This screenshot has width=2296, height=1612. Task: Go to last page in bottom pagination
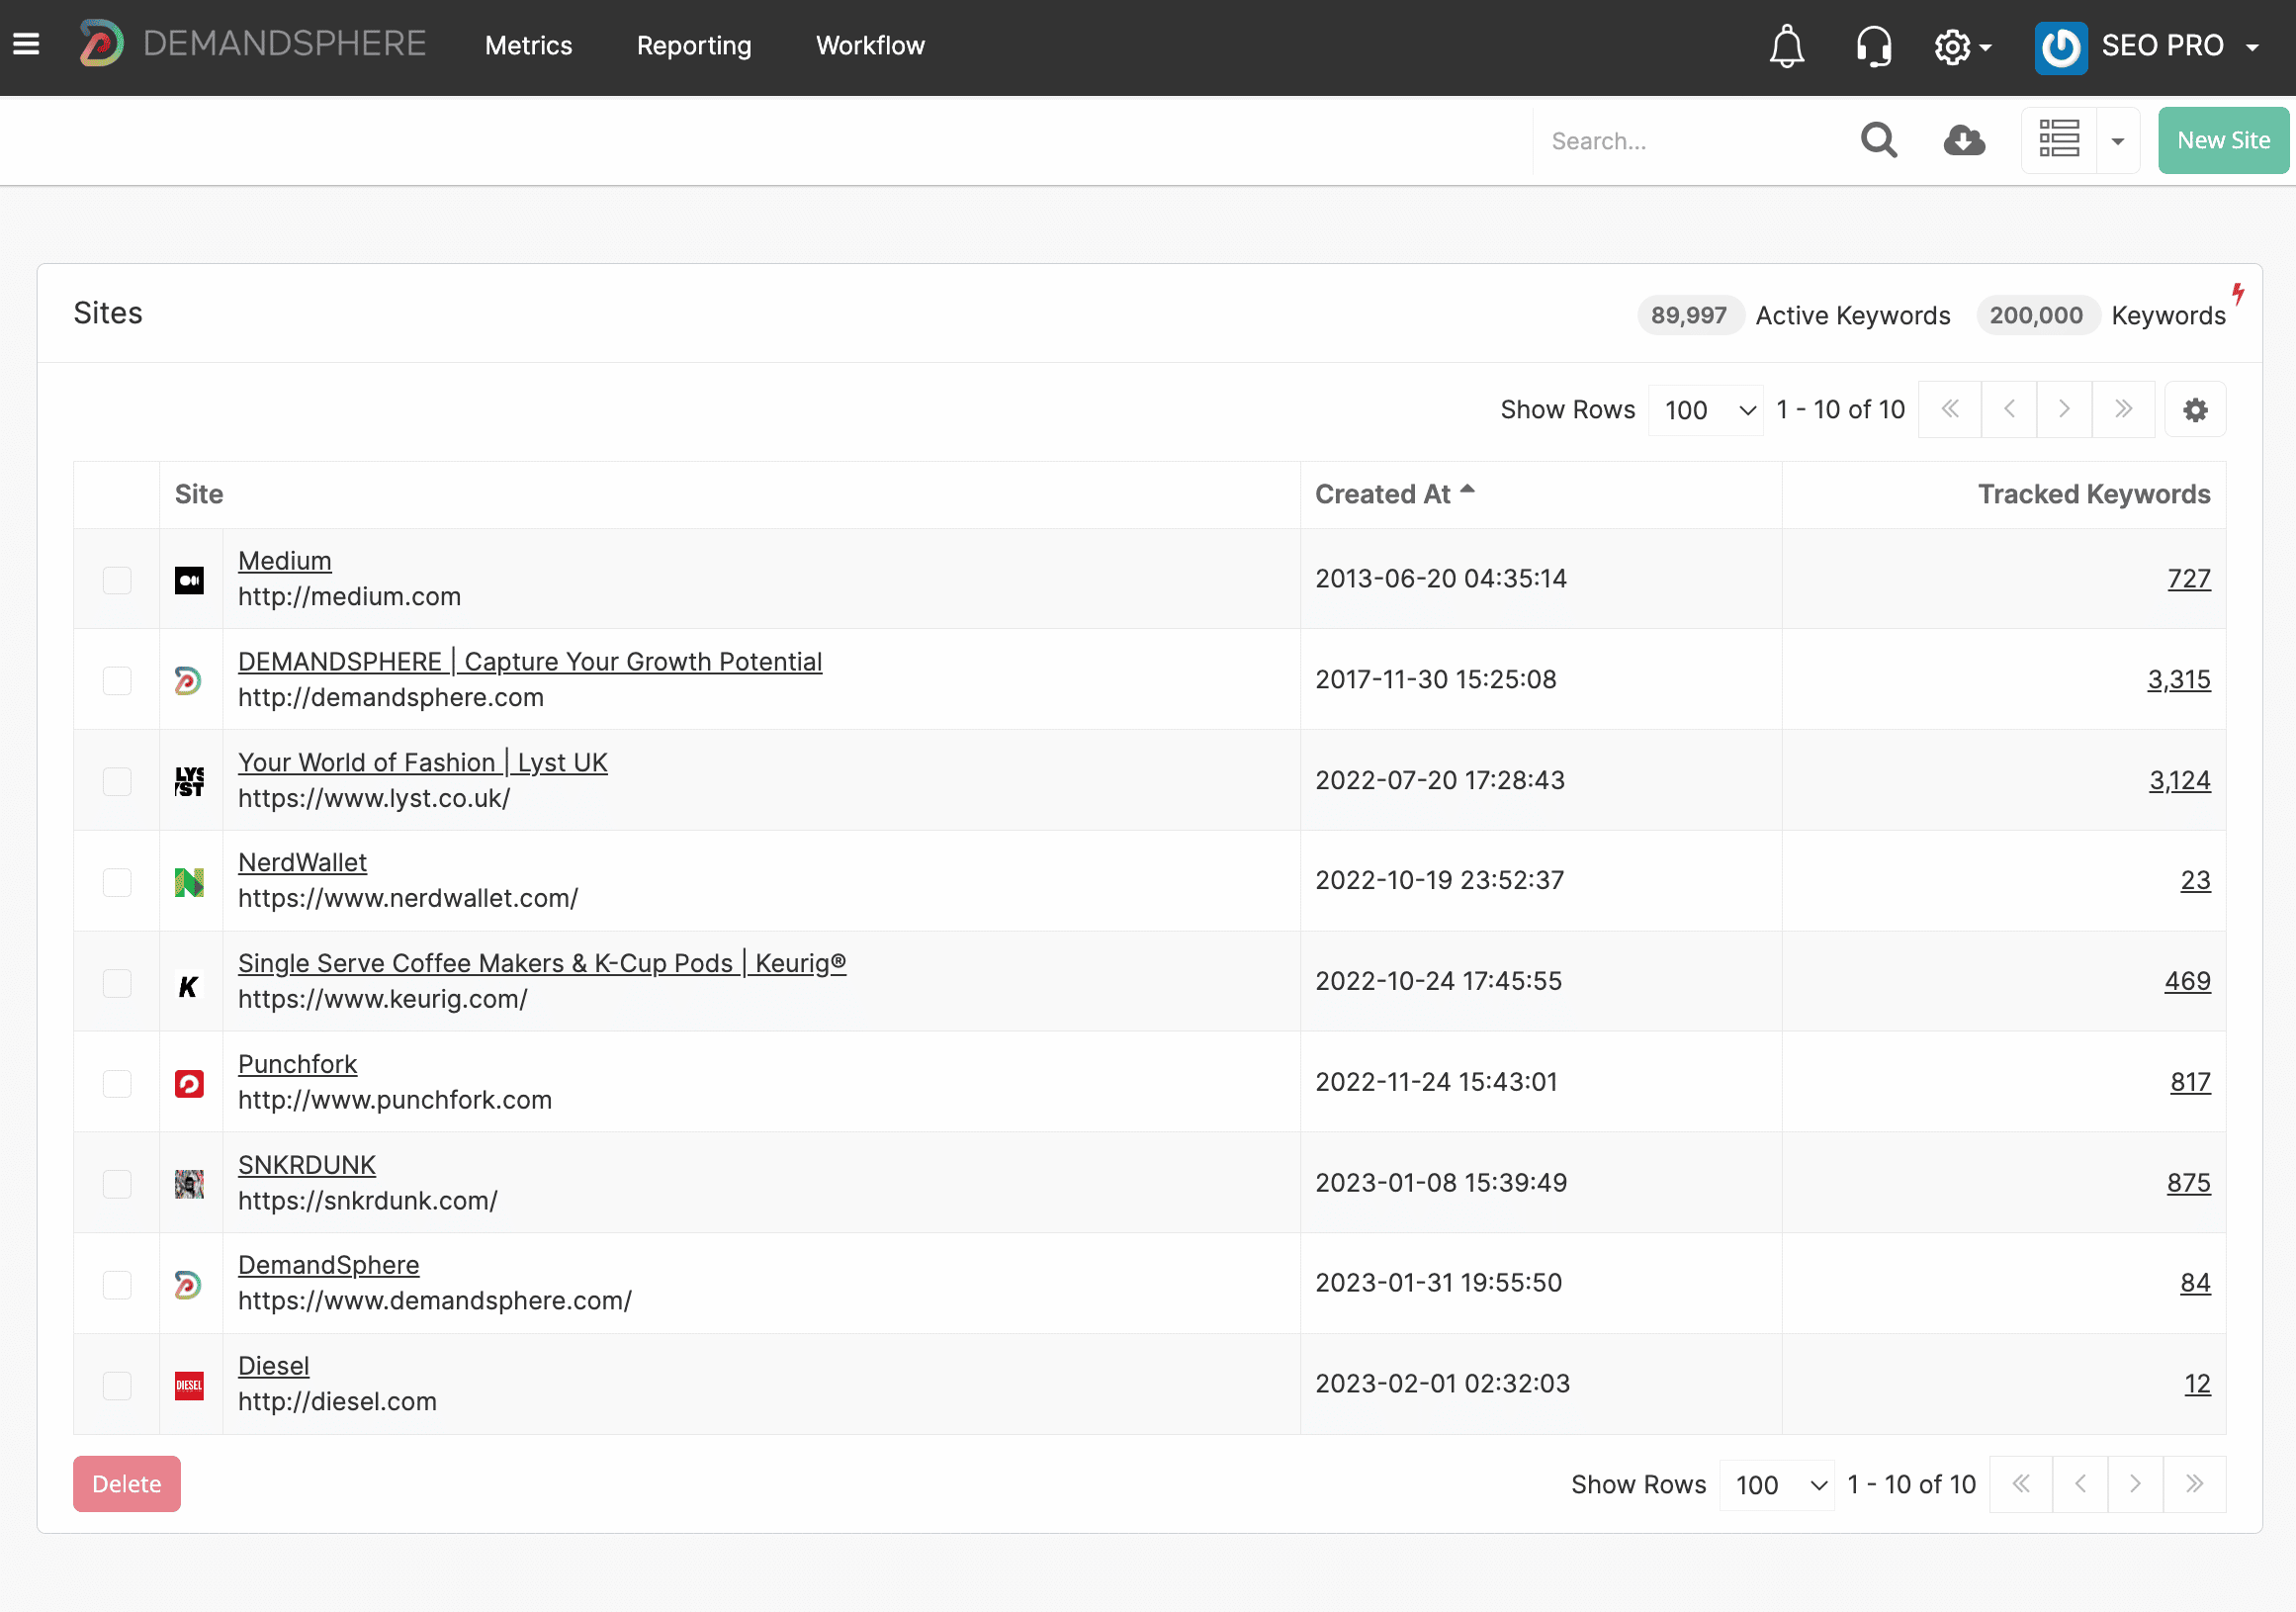2194,1484
